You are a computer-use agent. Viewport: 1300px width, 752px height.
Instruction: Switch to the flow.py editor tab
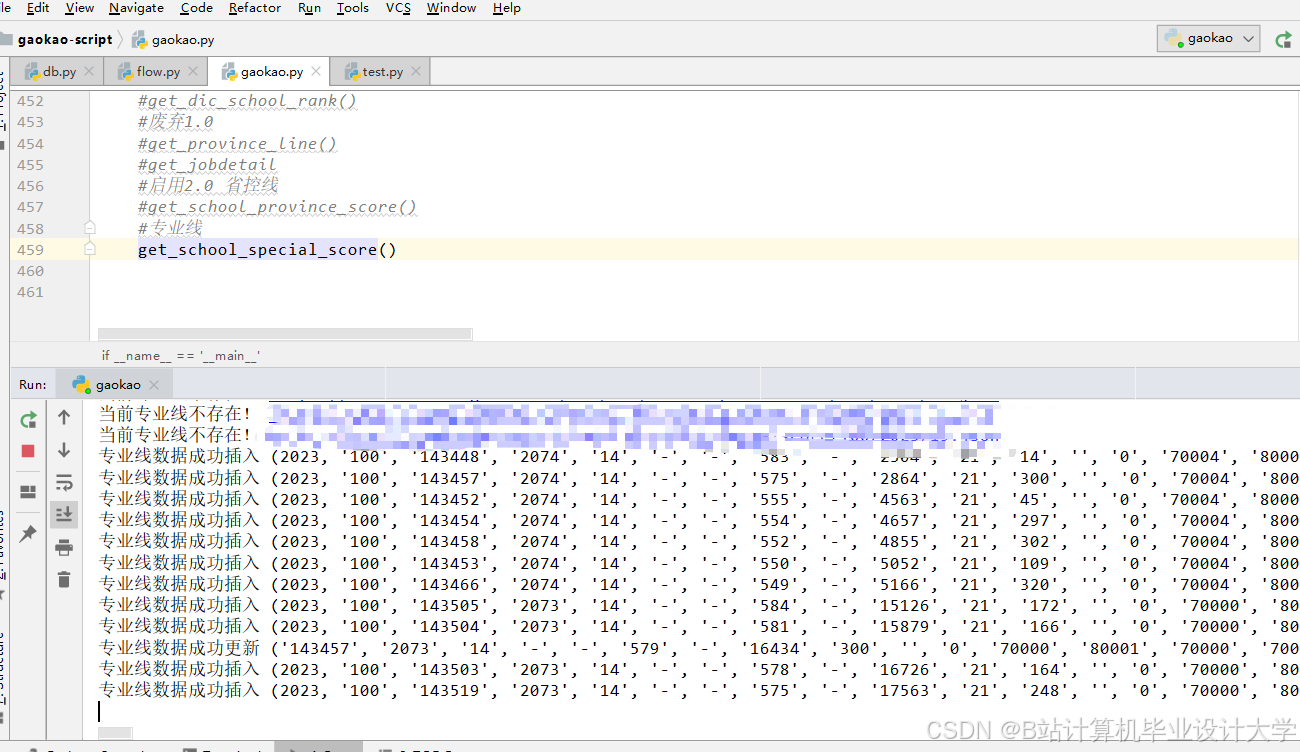tap(158, 72)
